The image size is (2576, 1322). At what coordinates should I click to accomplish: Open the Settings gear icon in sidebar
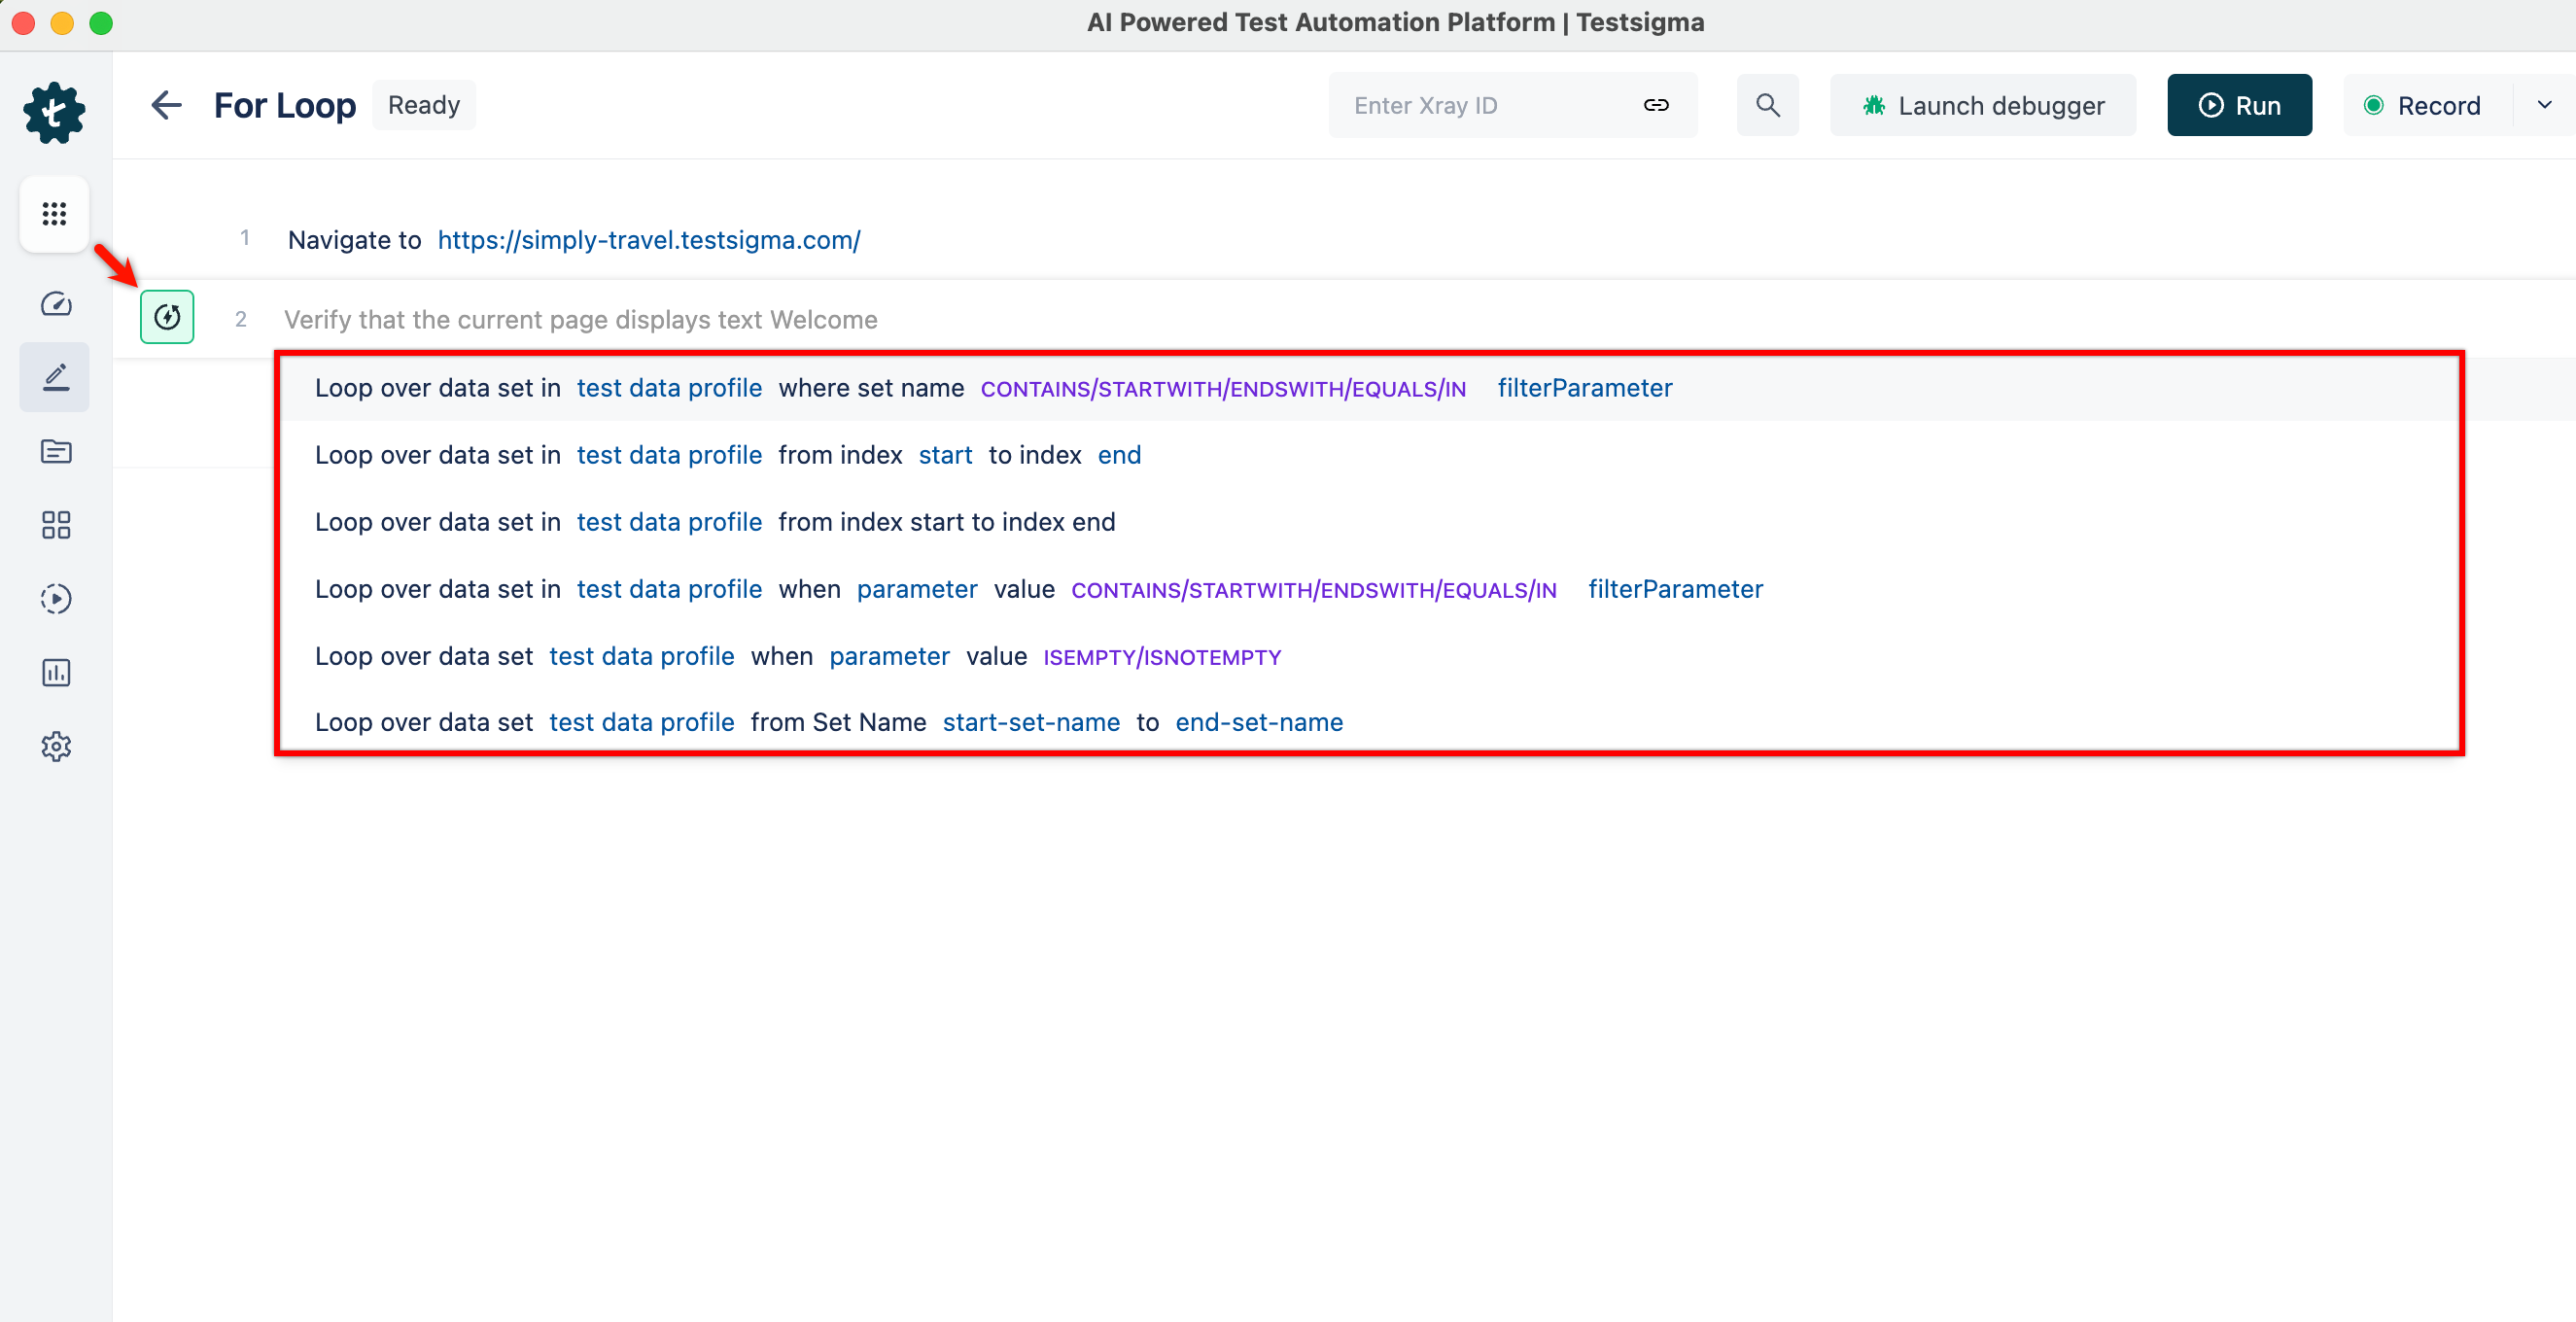tap(56, 747)
